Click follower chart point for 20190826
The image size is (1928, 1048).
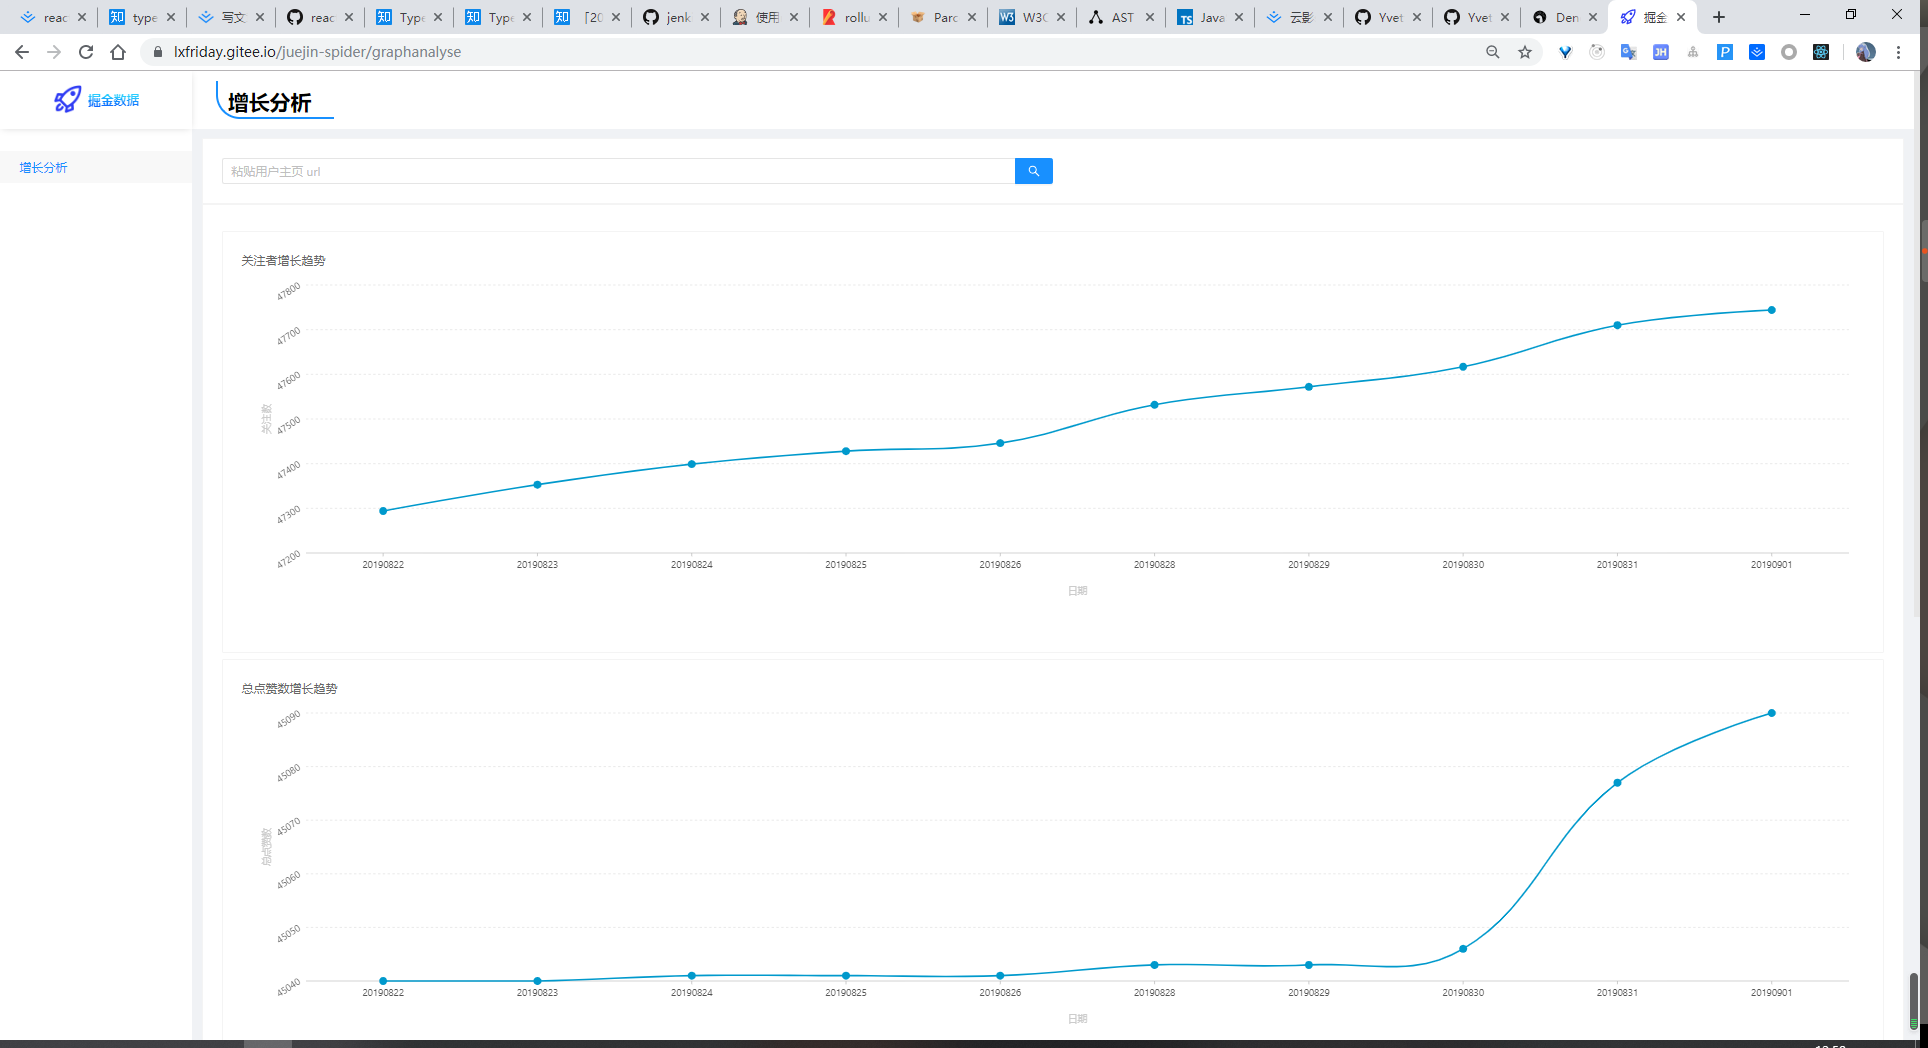tap(1000, 443)
